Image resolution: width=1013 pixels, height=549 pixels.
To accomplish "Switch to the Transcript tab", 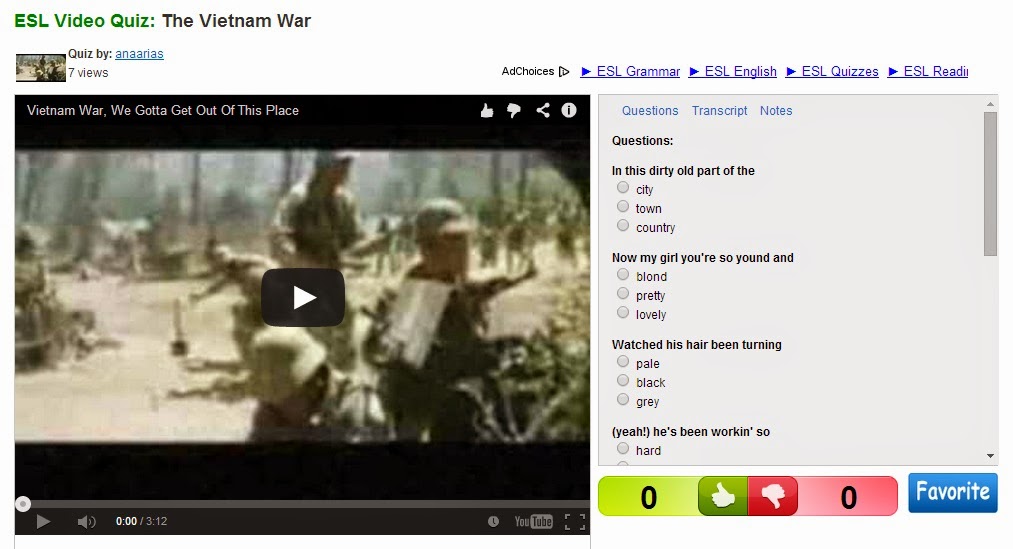I will [719, 110].
